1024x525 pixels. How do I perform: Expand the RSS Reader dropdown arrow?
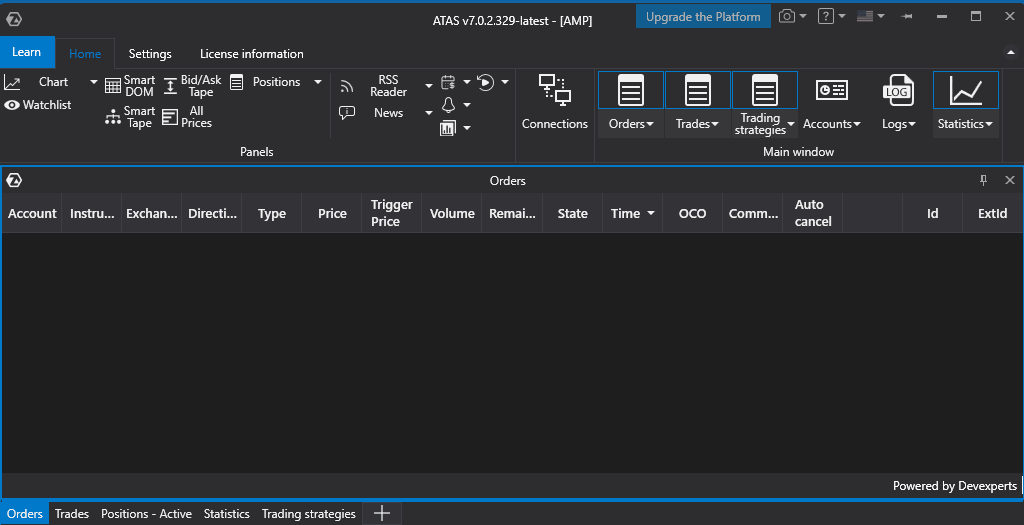pyautogui.click(x=429, y=86)
